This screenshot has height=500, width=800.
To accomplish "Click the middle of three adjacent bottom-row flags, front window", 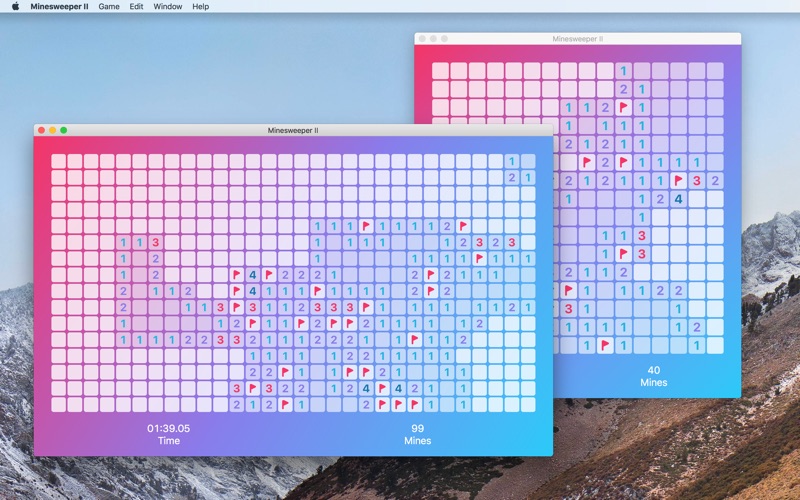I will (398, 405).
